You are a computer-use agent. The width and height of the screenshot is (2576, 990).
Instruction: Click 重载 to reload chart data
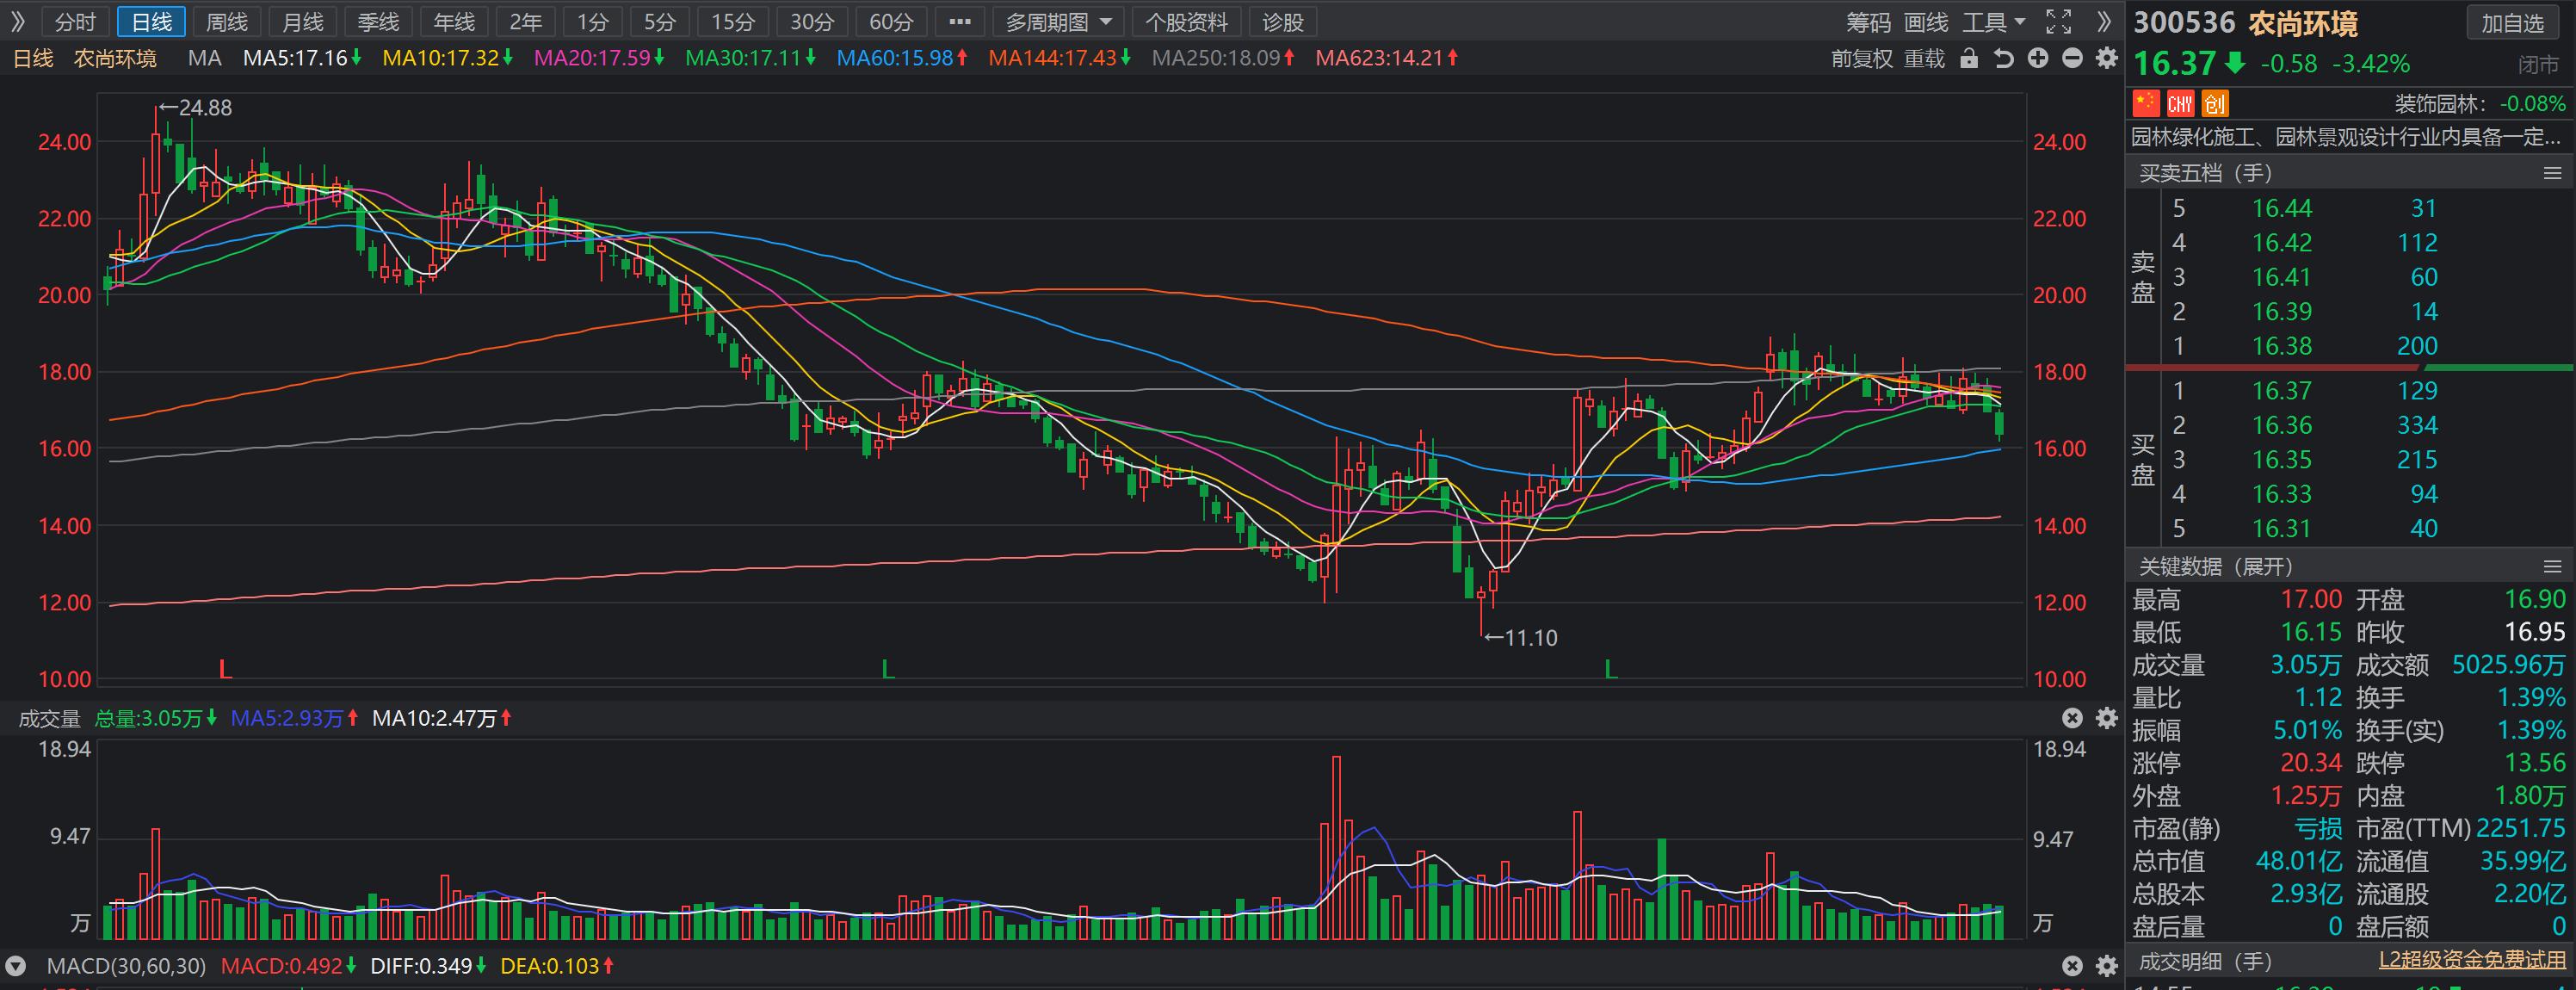(x=1924, y=58)
